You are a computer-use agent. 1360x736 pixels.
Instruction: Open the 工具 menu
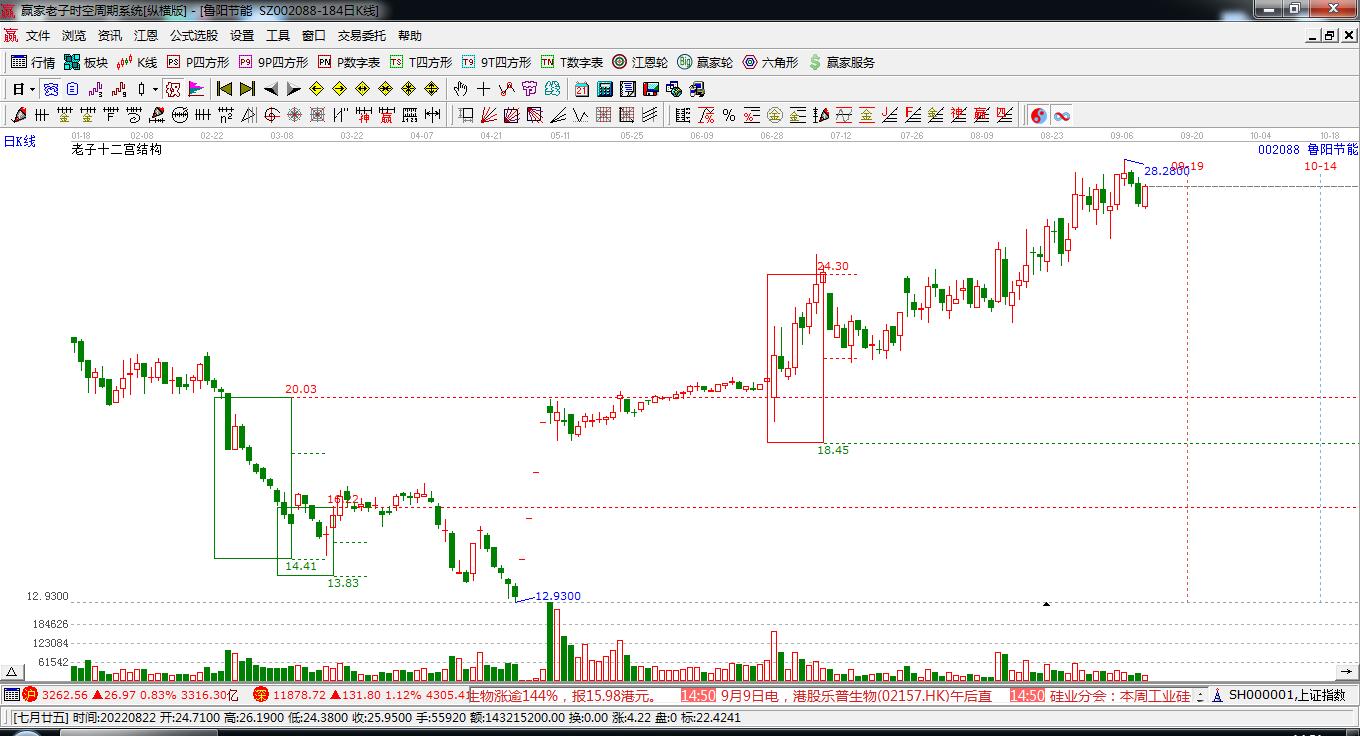(x=278, y=35)
